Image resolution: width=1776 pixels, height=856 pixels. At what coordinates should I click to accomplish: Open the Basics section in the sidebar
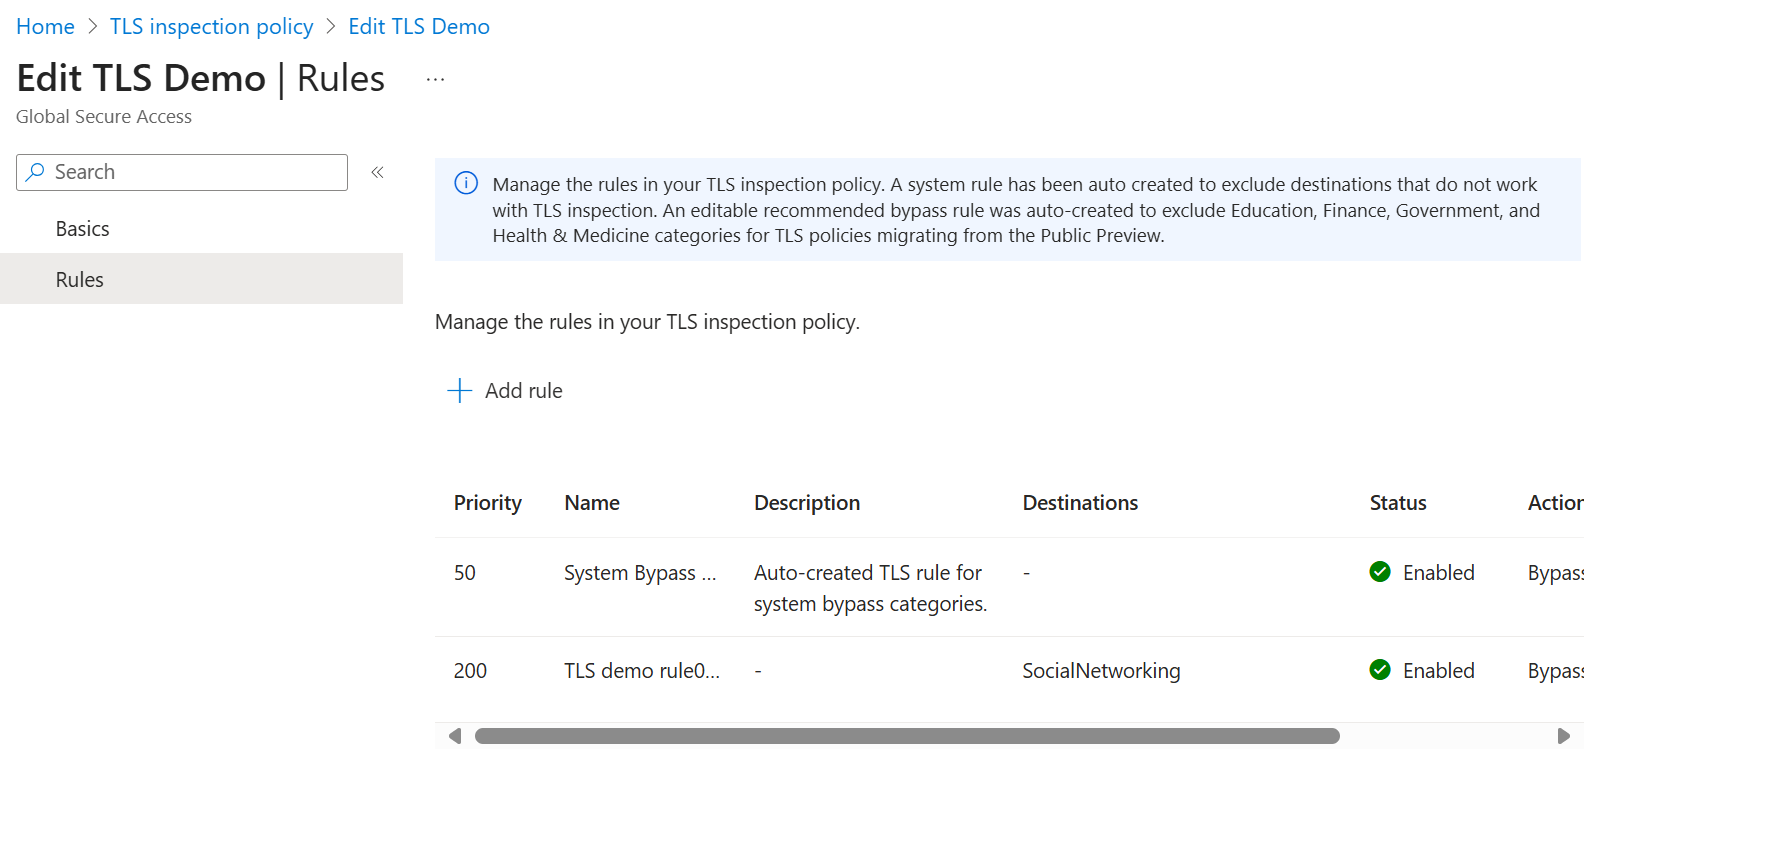[83, 229]
